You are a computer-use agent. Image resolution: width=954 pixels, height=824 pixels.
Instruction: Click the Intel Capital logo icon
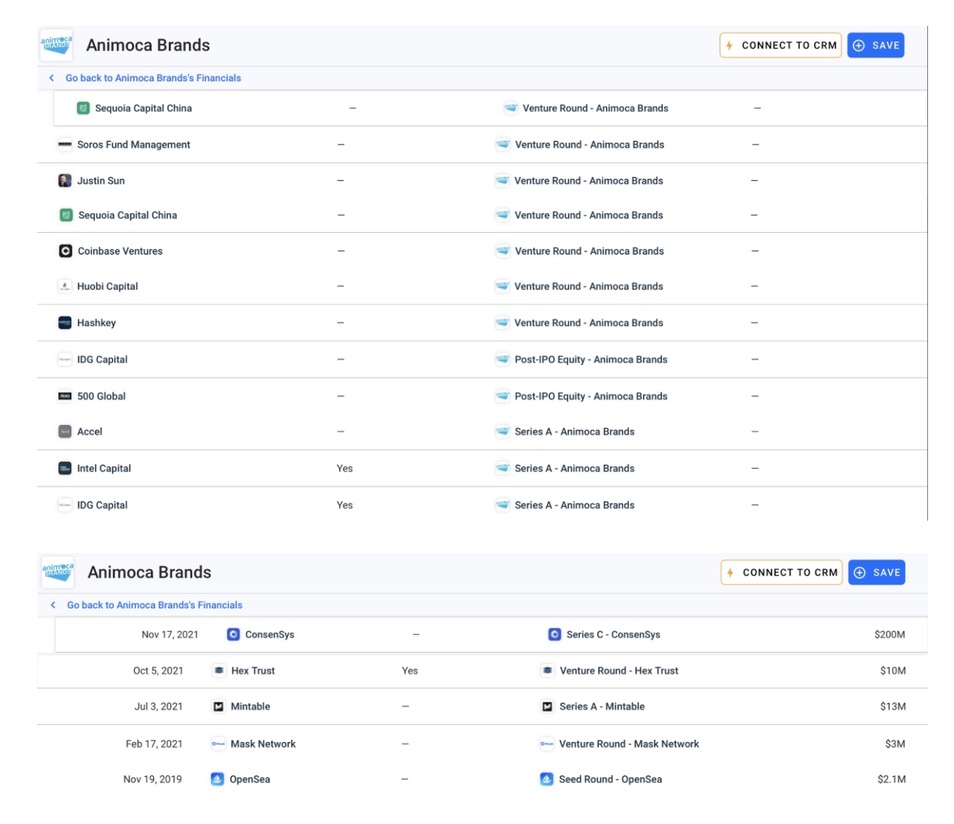pos(65,468)
